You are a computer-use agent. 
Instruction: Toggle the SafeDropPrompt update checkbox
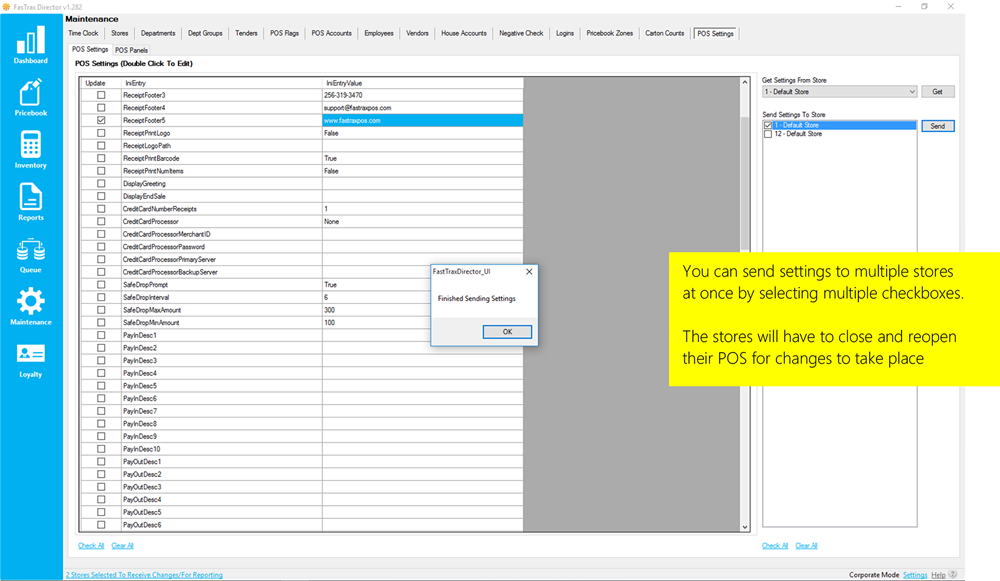click(x=101, y=284)
